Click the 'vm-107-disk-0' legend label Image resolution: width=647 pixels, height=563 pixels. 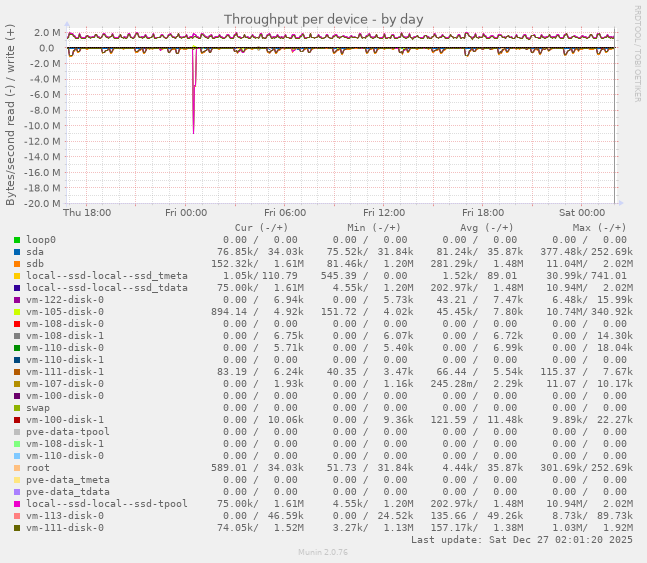tap(65, 384)
